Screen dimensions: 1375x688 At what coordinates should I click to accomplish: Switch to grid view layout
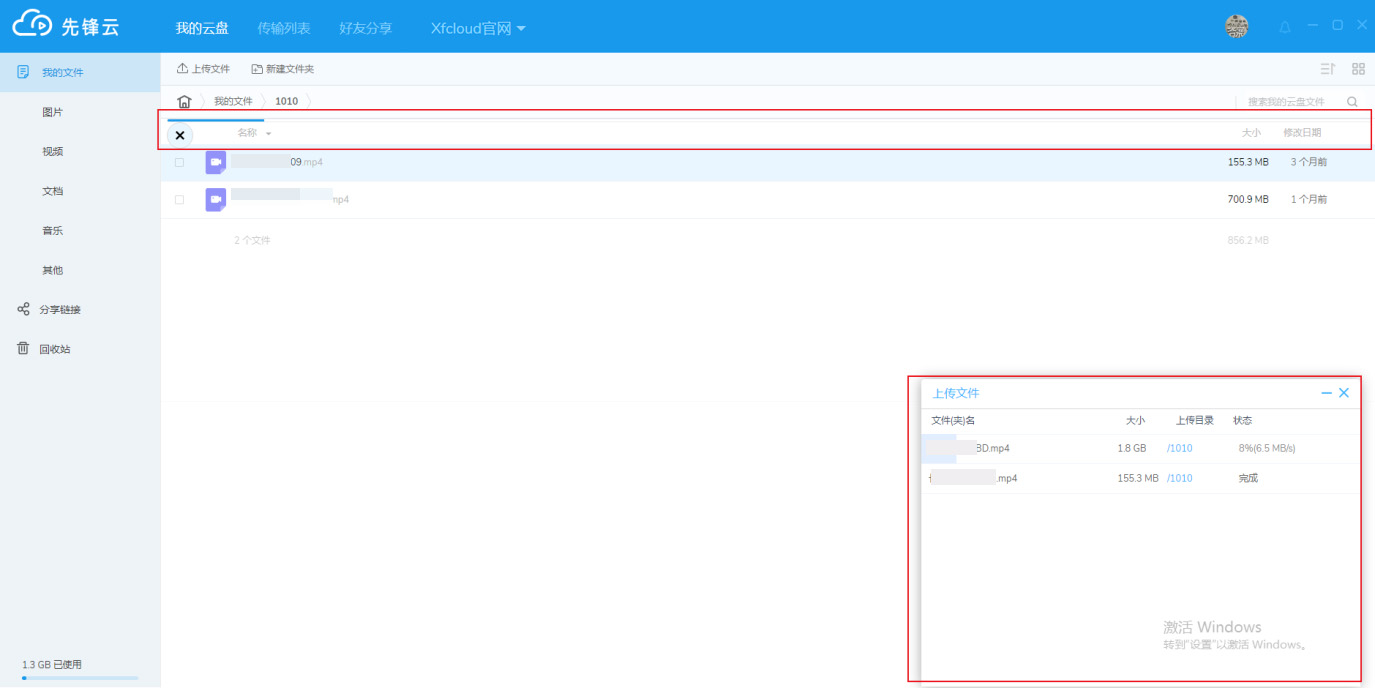point(1358,69)
